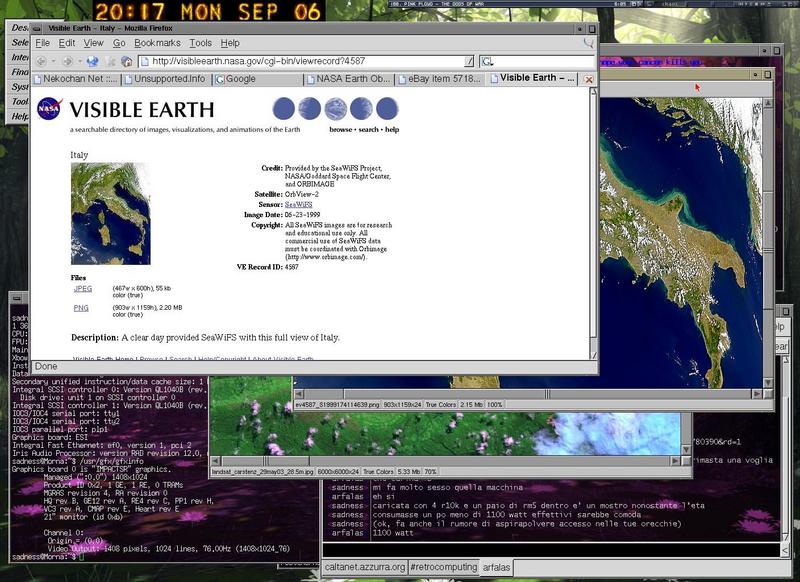Switch to the NASA Earth Ob... tab
The width and height of the screenshot is (800, 582).
coord(349,79)
